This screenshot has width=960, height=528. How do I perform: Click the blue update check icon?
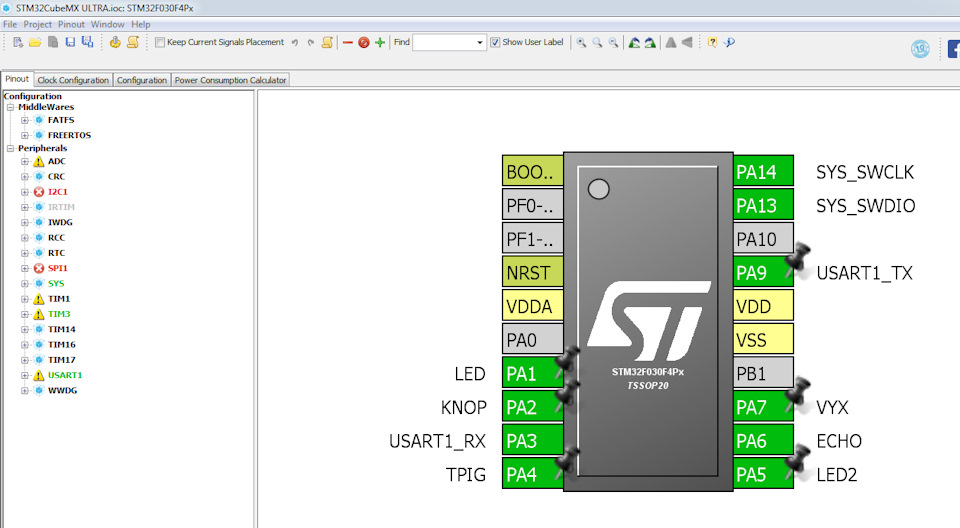point(729,42)
